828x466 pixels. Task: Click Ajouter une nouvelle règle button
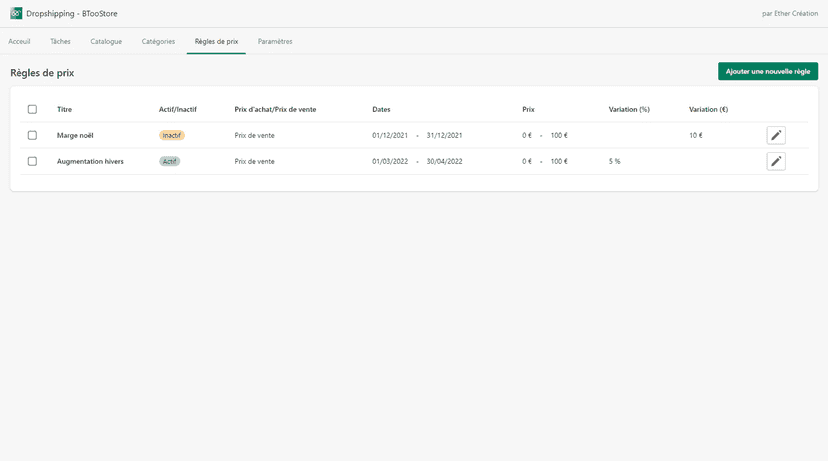(x=768, y=71)
